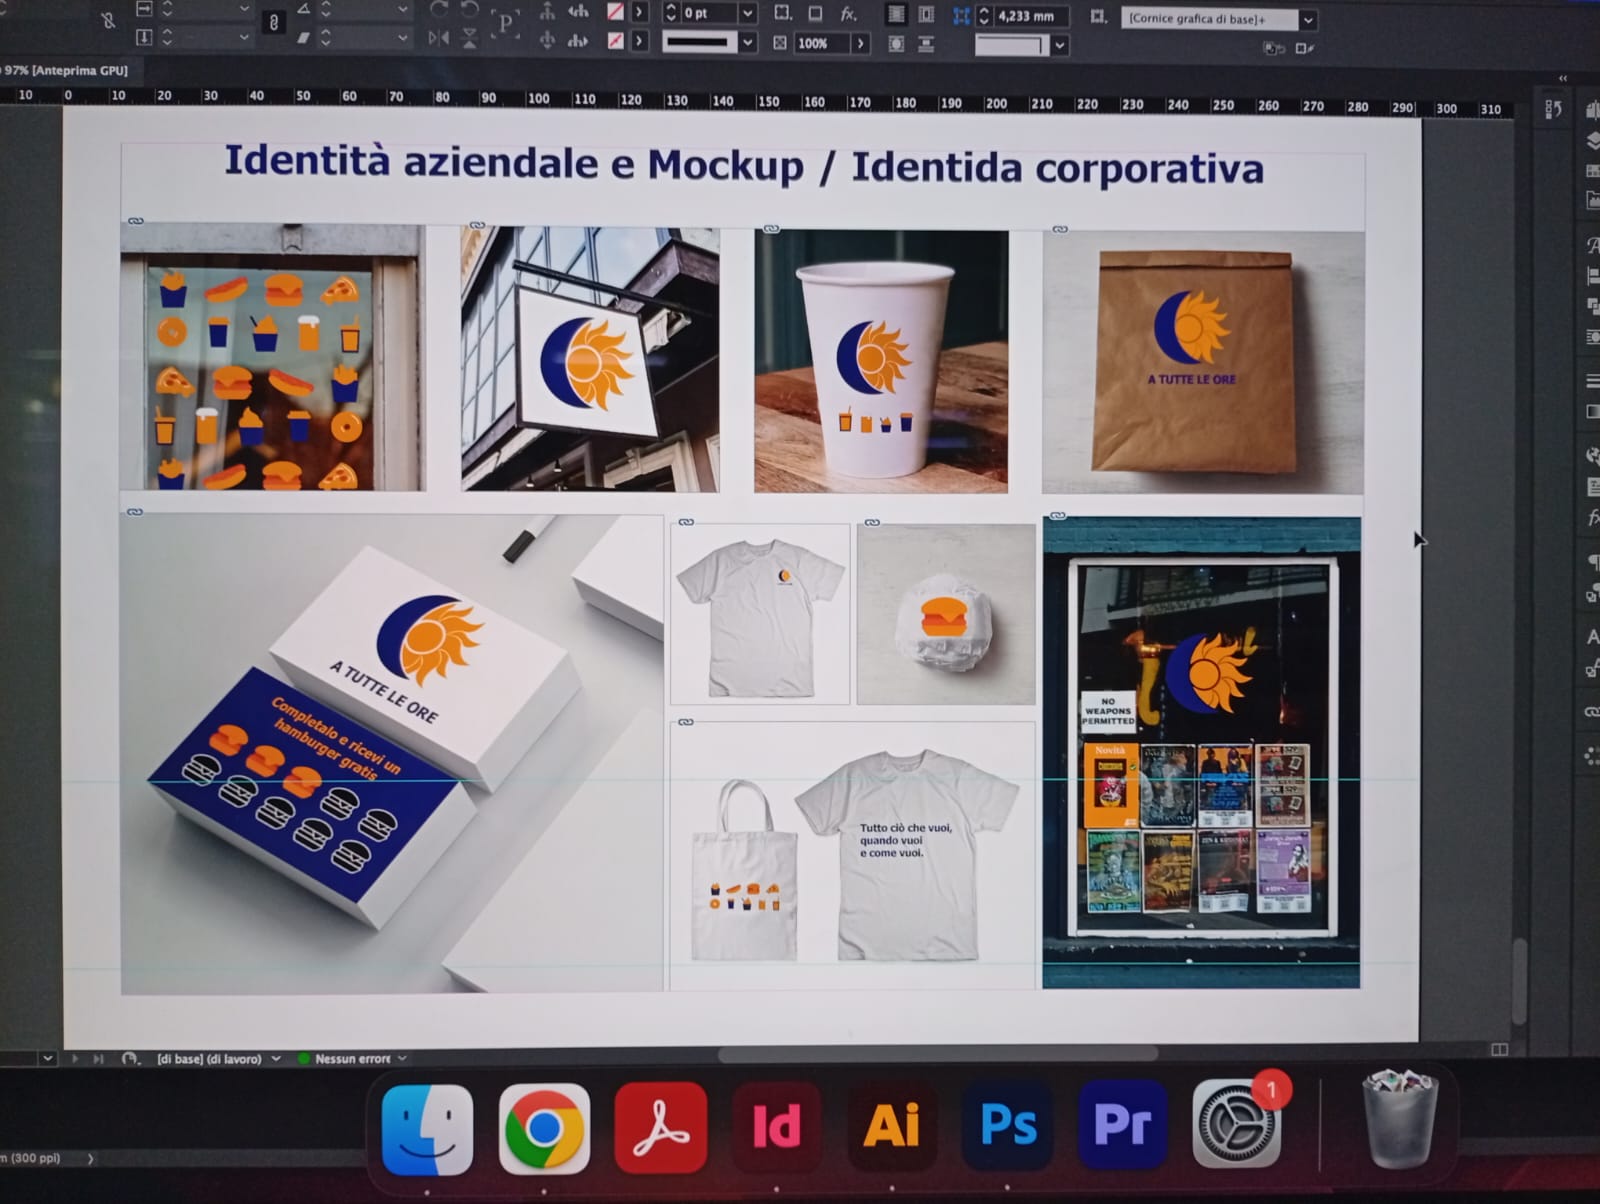Toggle the constrain proportions chain link

point(273,23)
